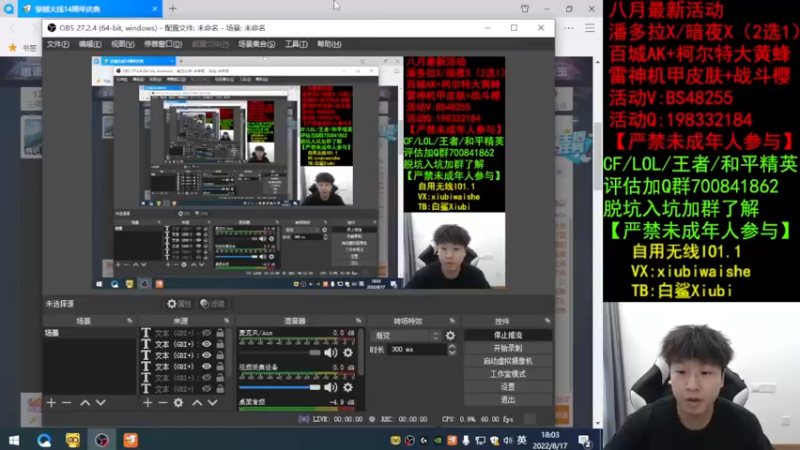This screenshot has width=800, height=450.
Task: Adjust the 视频采集设备 volume slider
Action: tap(280, 387)
